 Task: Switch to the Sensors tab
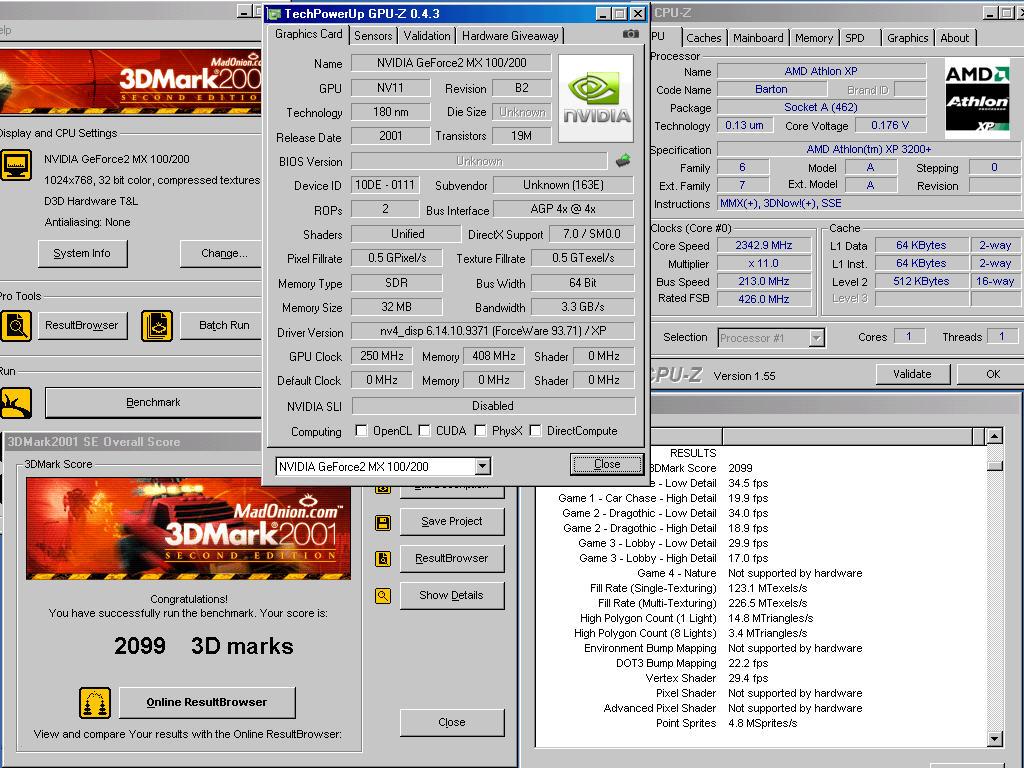[373, 36]
